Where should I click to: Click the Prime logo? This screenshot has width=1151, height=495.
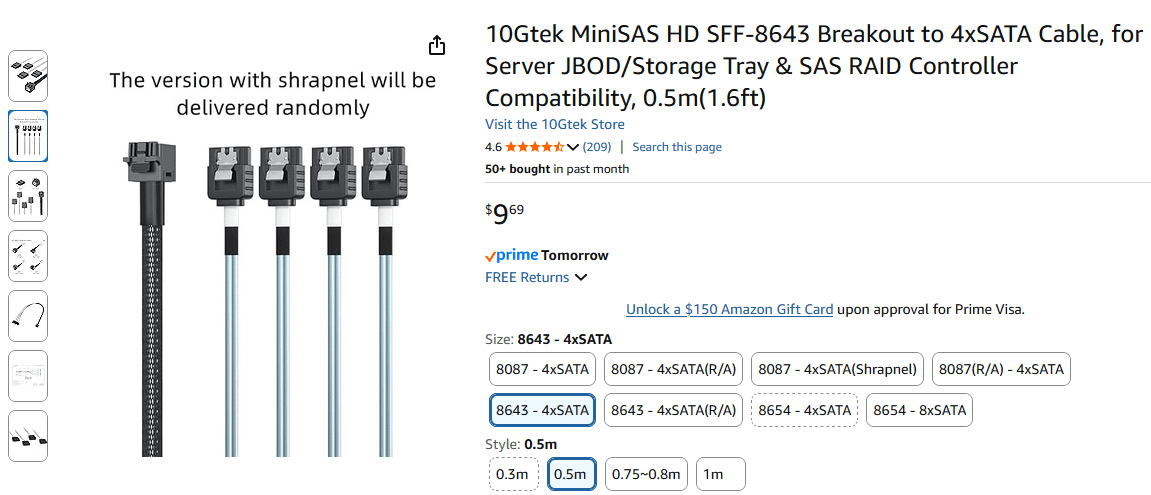[511, 255]
